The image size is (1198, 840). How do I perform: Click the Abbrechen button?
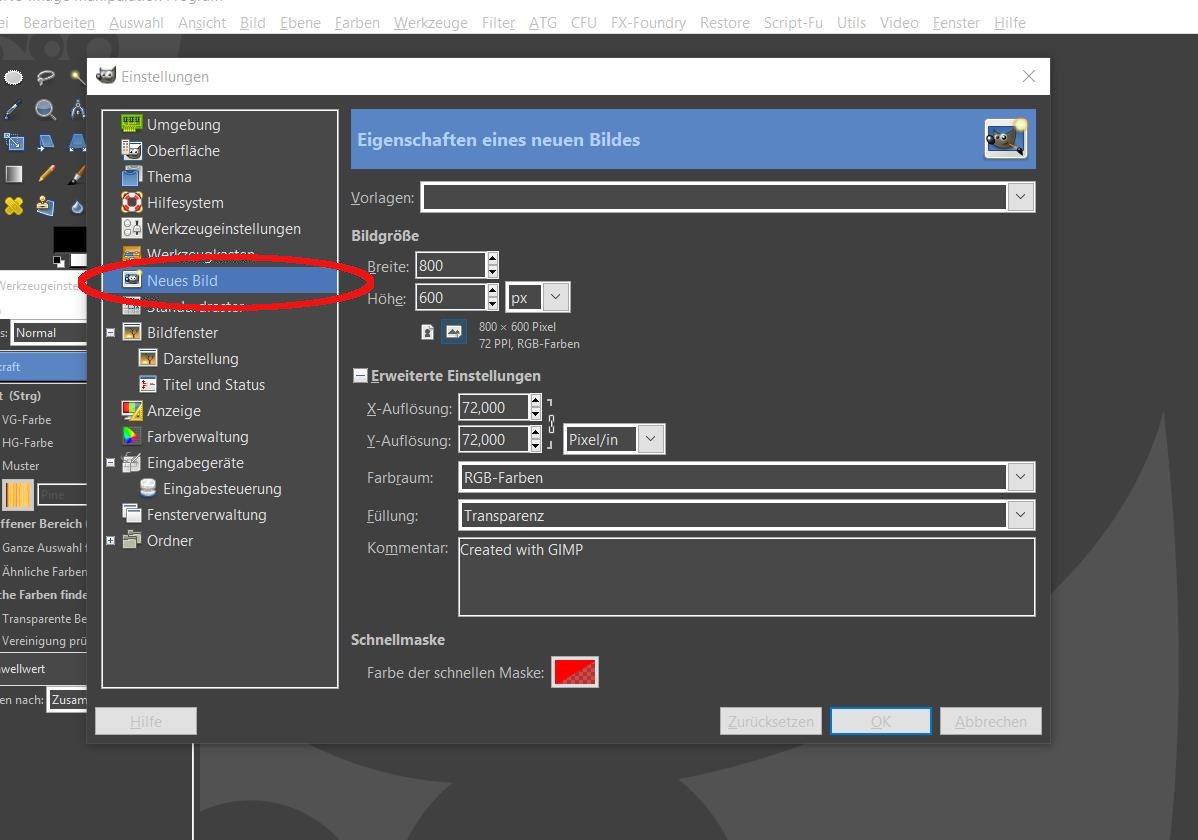990,721
